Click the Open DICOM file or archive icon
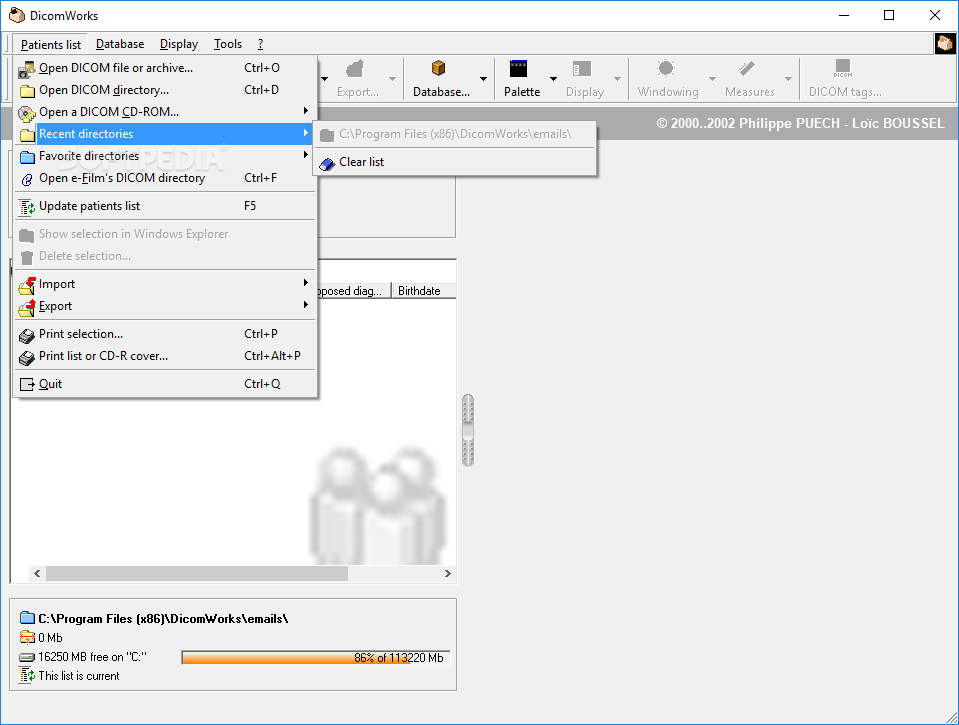Screen dimensions: 959x725 (26, 69)
